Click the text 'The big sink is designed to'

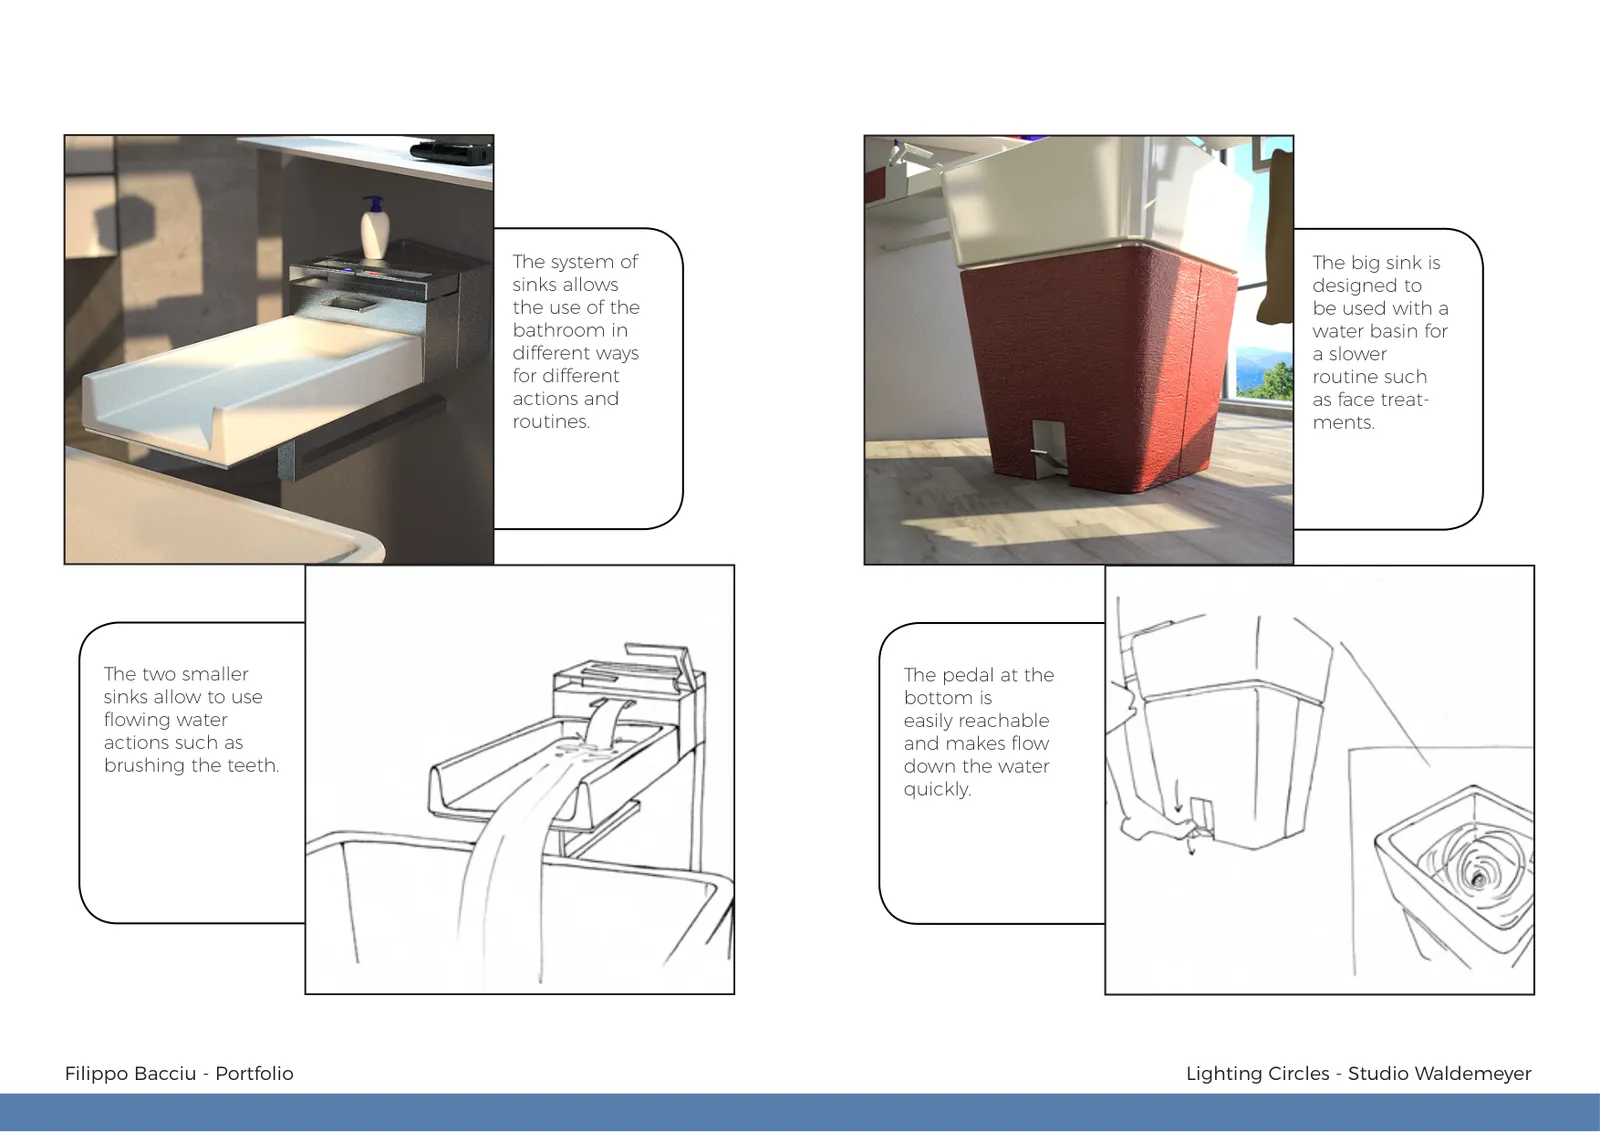point(1376,274)
